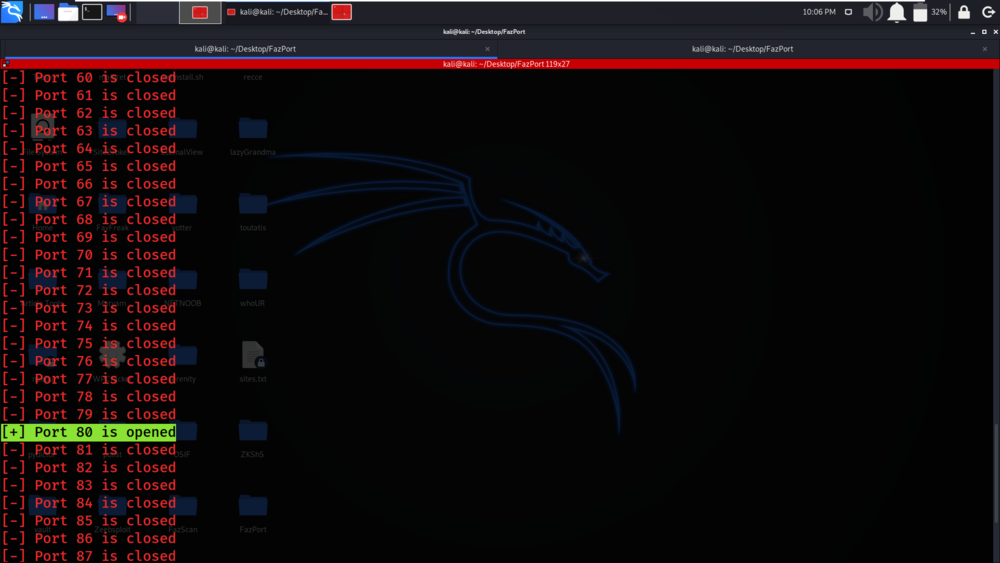Image resolution: width=1000 pixels, height=563 pixels.
Task: Open the clock showing 10:06 PM
Action: click(x=819, y=12)
